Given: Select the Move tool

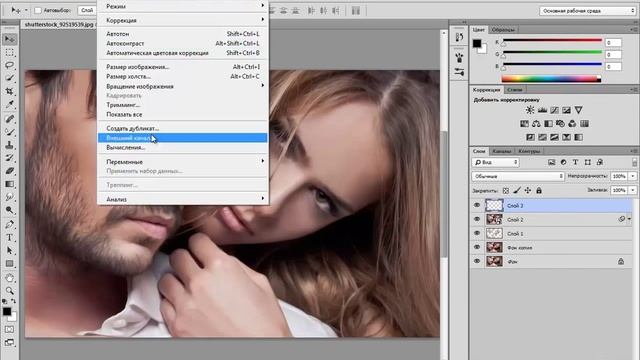Looking at the screenshot, I should point(9,39).
